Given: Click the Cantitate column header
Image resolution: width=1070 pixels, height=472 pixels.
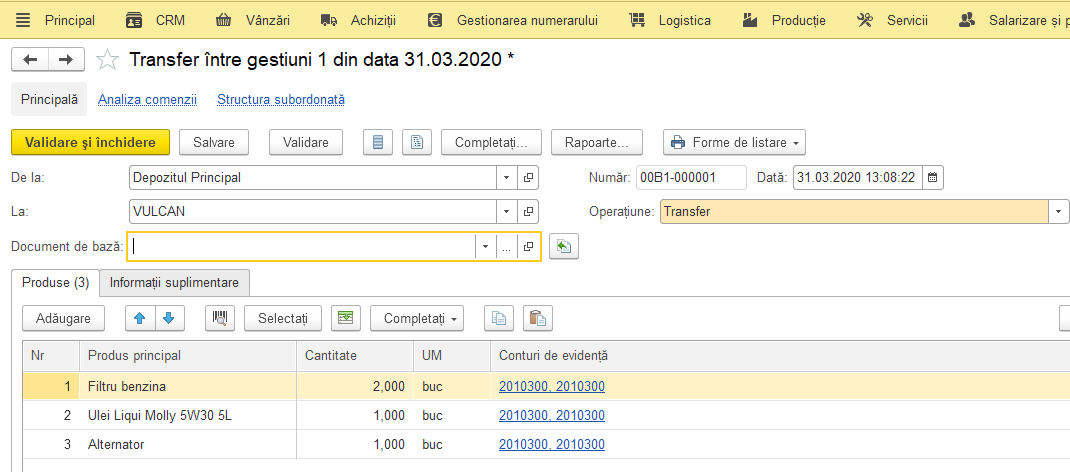Looking at the screenshot, I should pos(355,355).
